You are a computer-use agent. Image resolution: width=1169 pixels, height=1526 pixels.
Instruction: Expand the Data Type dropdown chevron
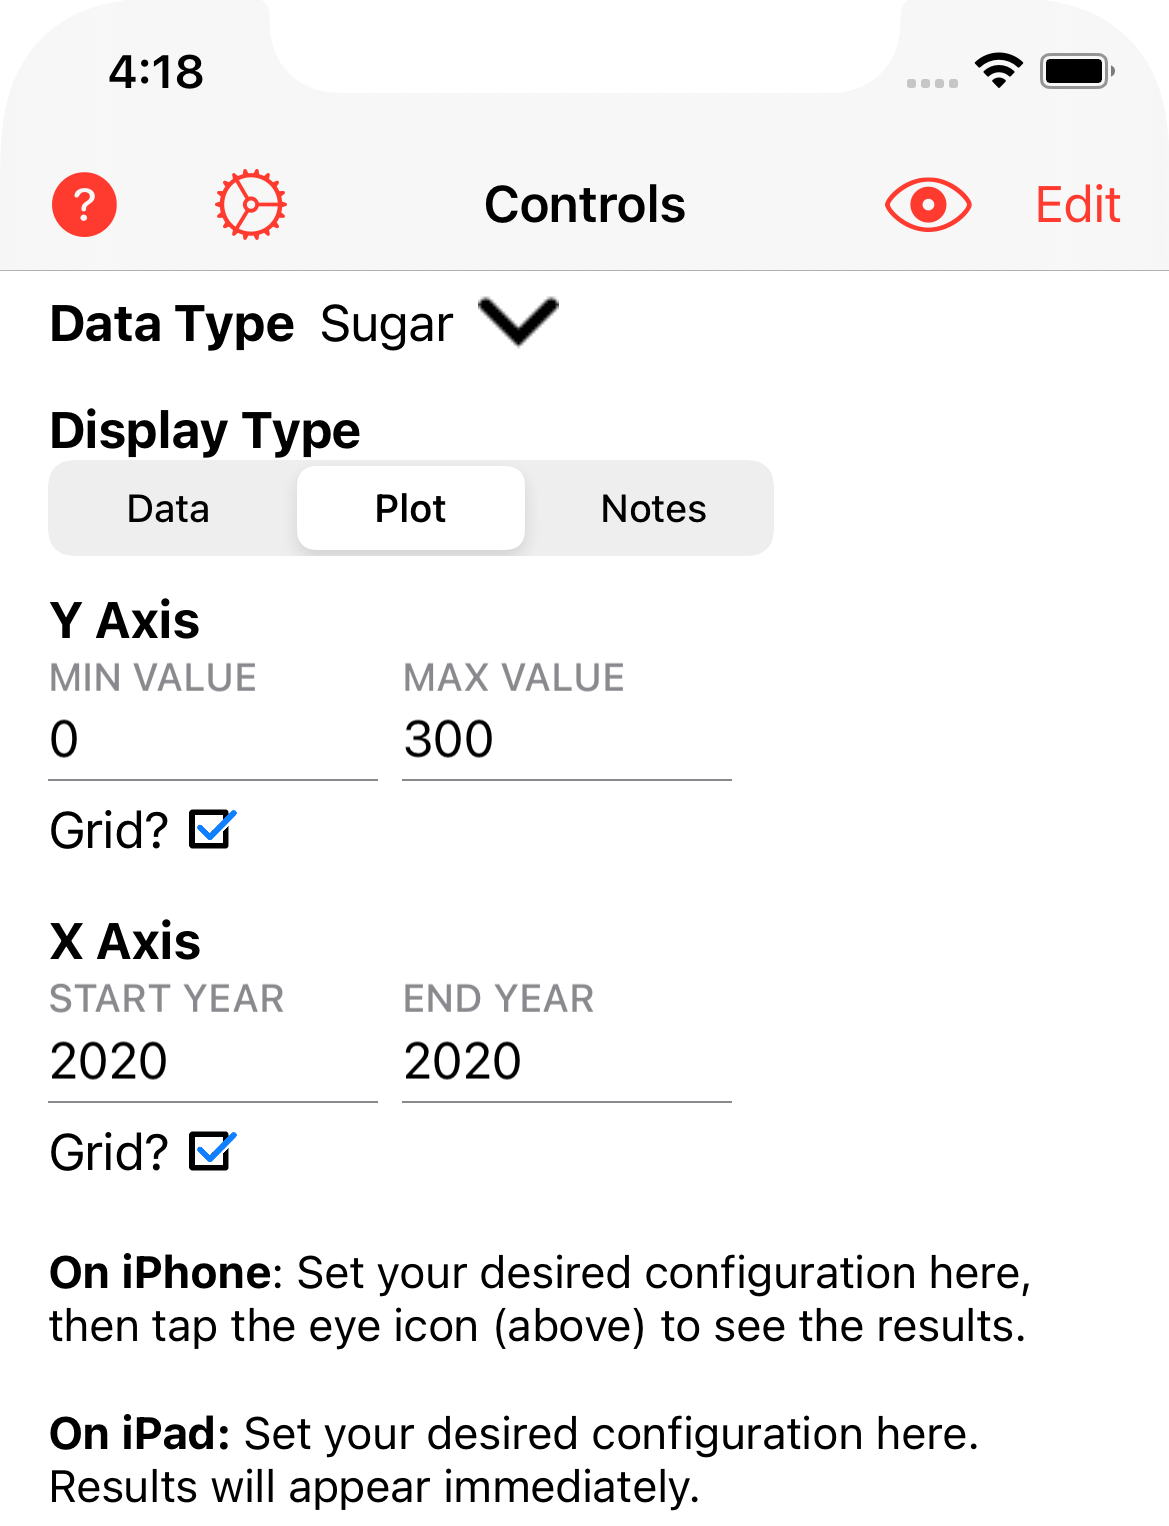(518, 322)
